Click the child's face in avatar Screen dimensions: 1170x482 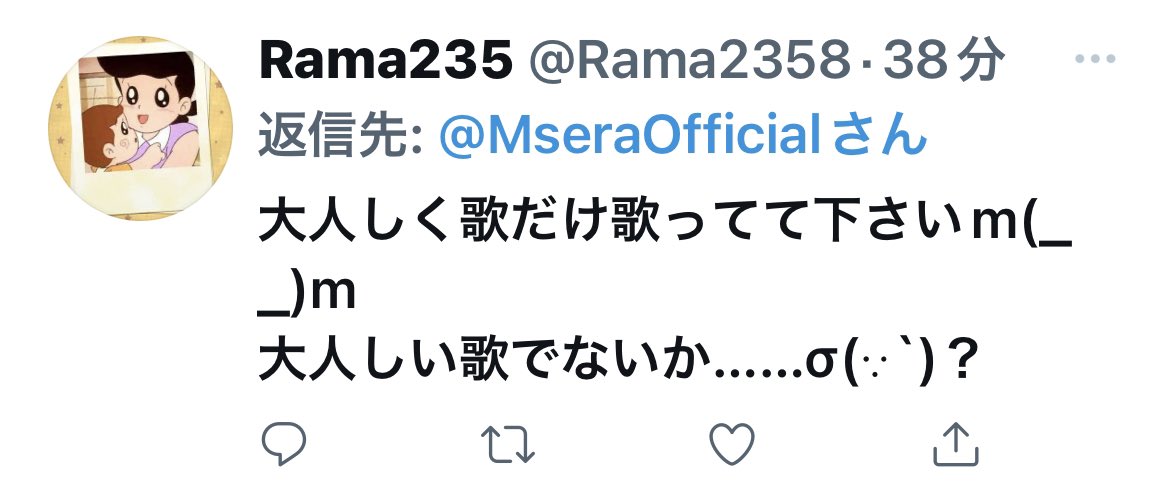[x=112, y=138]
